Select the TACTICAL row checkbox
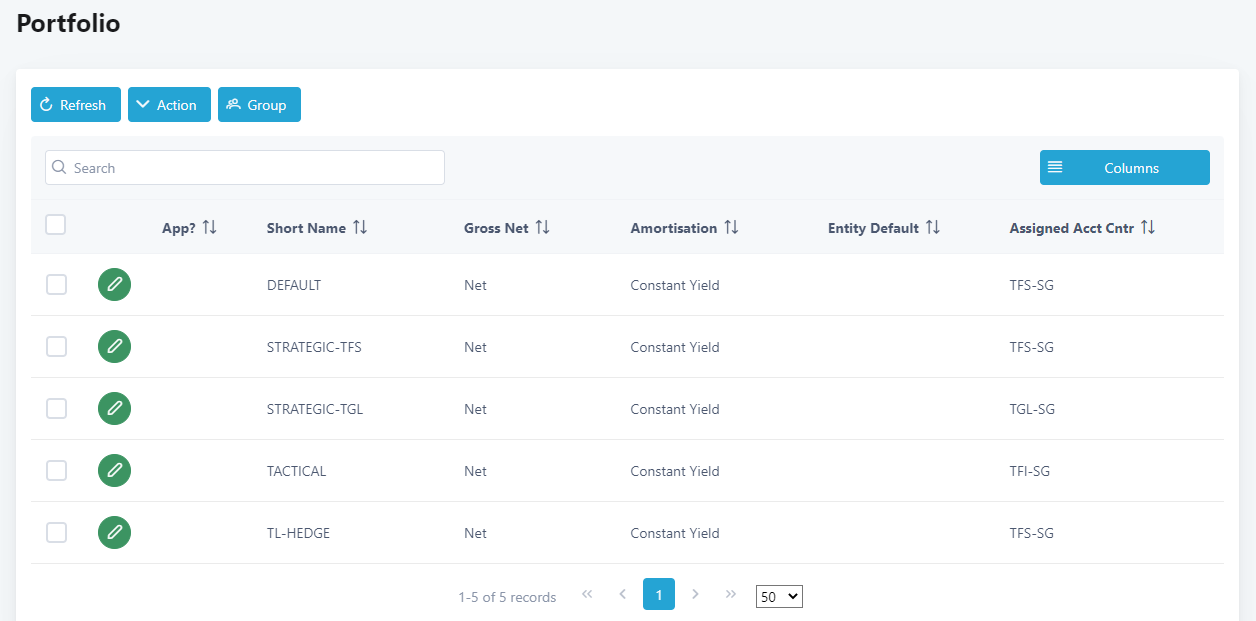The image size is (1256, 621). coord(57,471)
